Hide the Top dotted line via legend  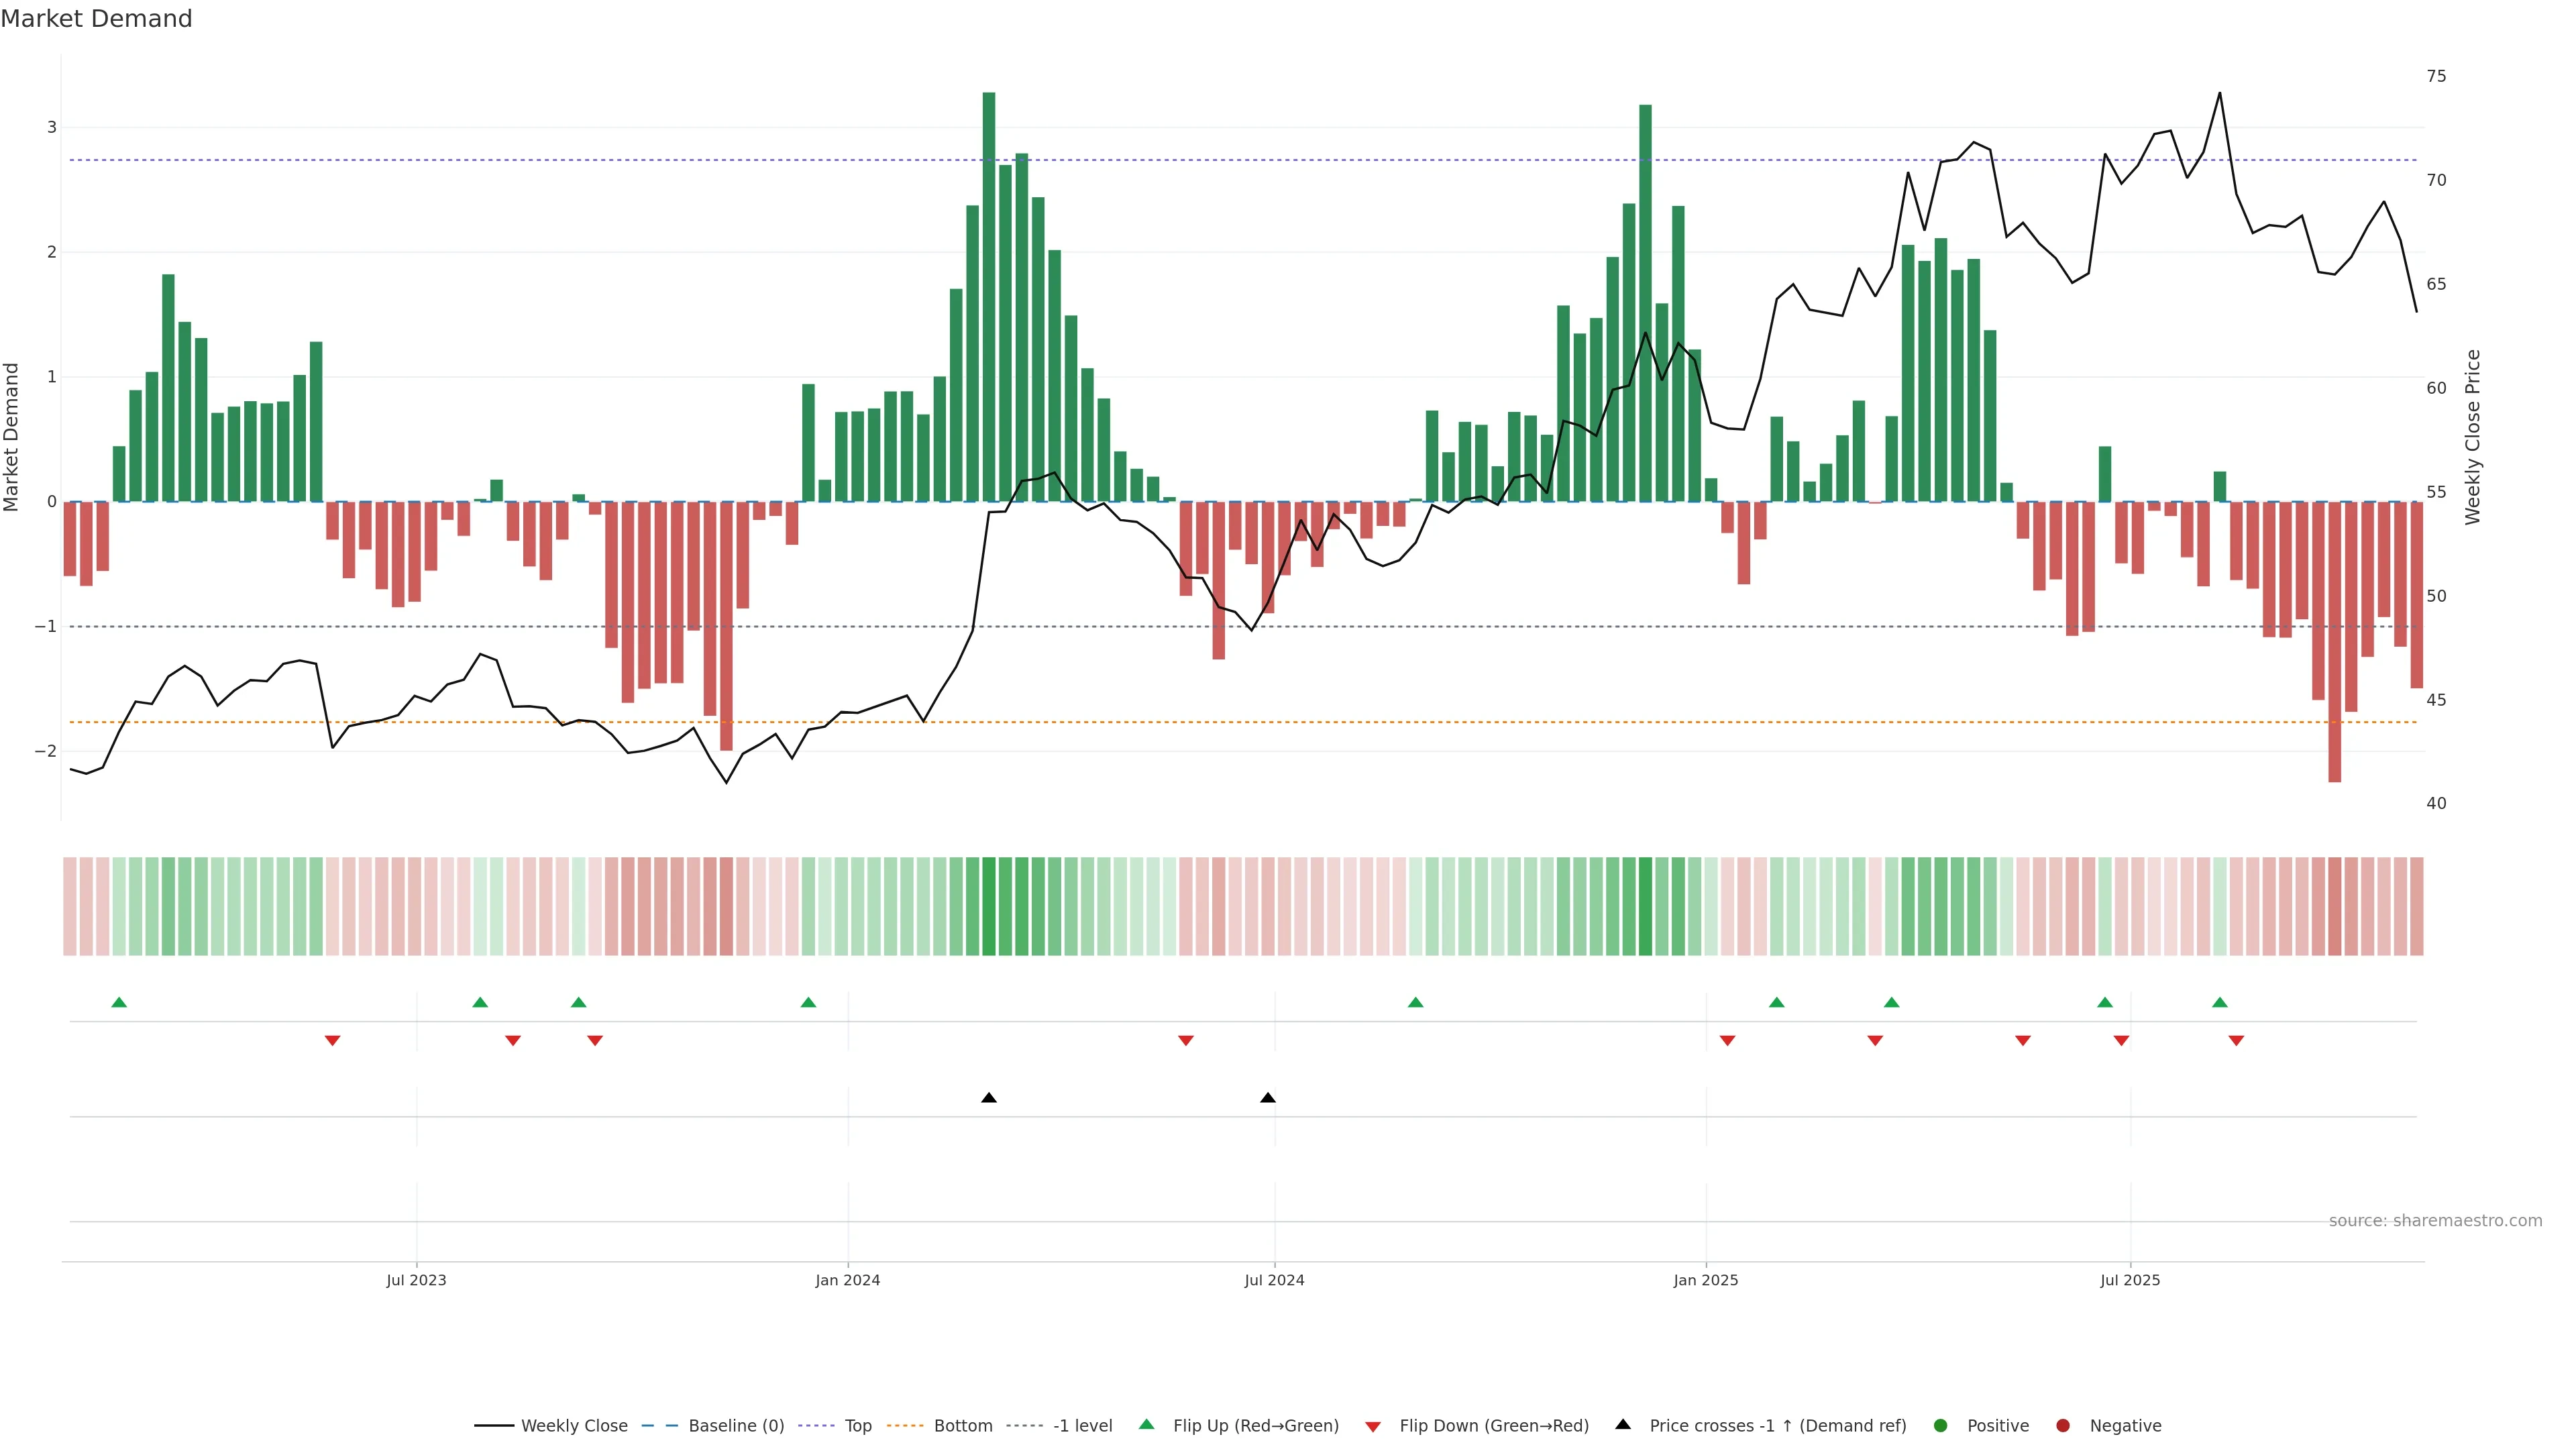(858, 1426)
